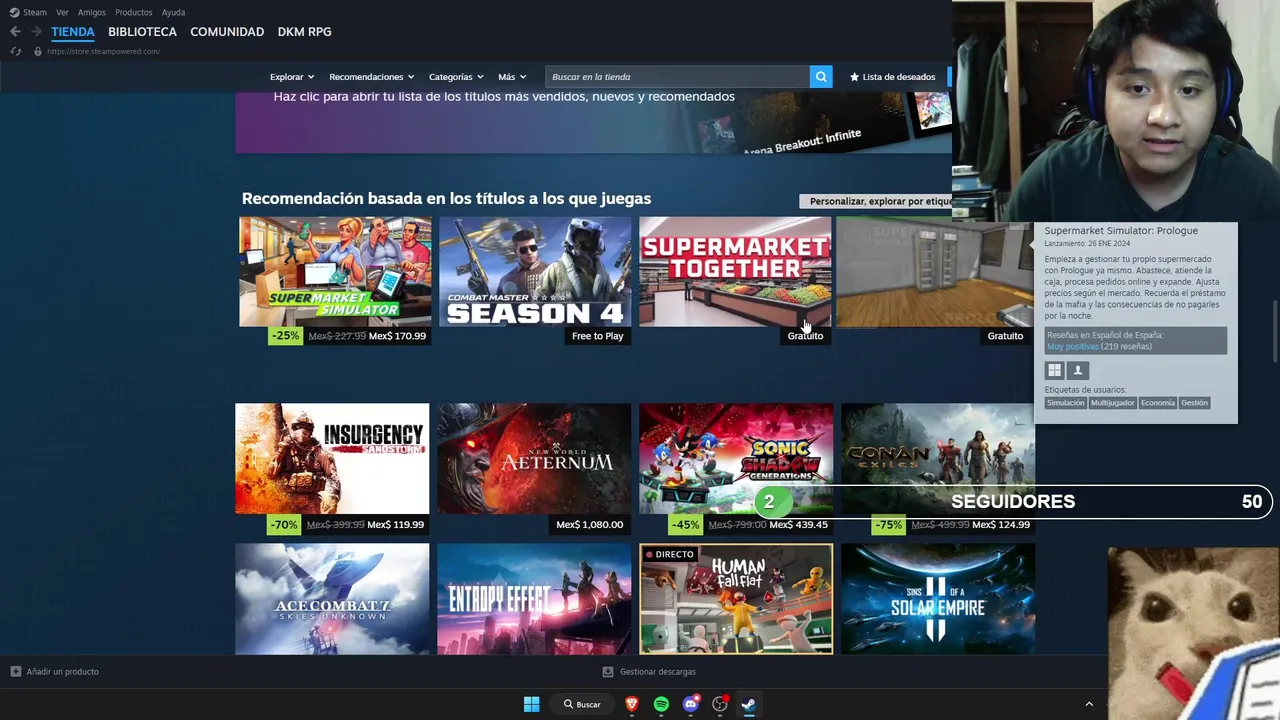Click Añadir un producto link
This screenshot has height=720, width=1280.
pos(62,672)
